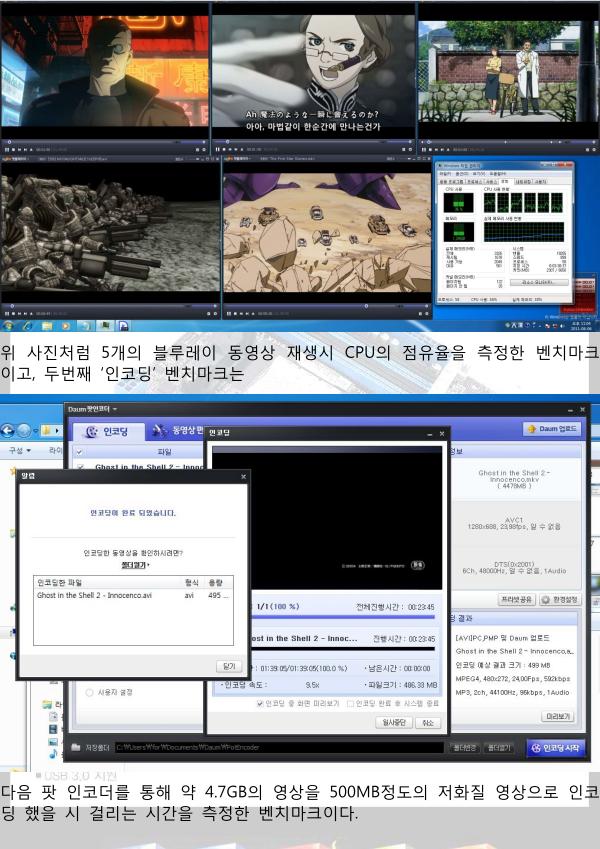This screenshot has height=849, width=600.
Task: Click the close X of the 알림 dialog
Action: click(243, 476)
